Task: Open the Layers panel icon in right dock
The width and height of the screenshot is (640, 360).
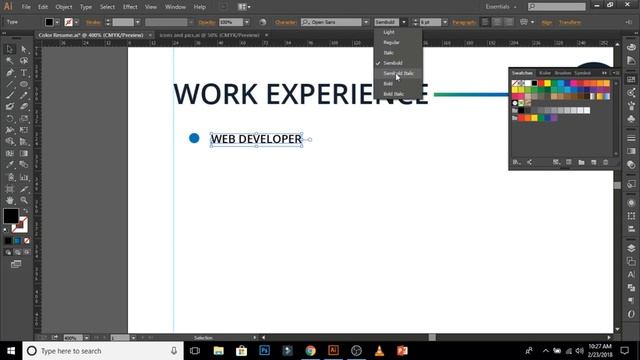Action: tap(631, 248)
